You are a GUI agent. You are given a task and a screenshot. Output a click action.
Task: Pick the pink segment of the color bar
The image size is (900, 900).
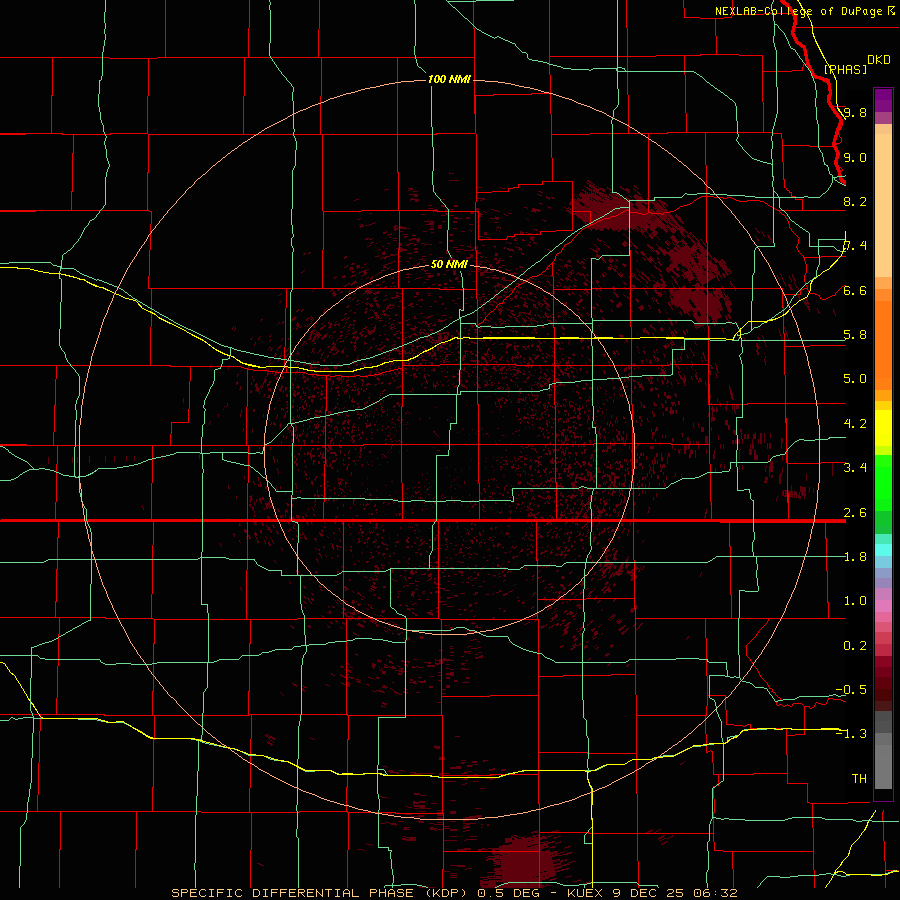pyautogui.click(x=883, y=606)
